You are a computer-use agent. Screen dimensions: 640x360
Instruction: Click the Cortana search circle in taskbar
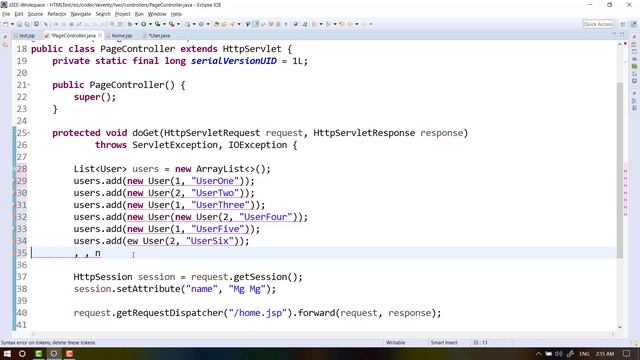tap(22, 353)
